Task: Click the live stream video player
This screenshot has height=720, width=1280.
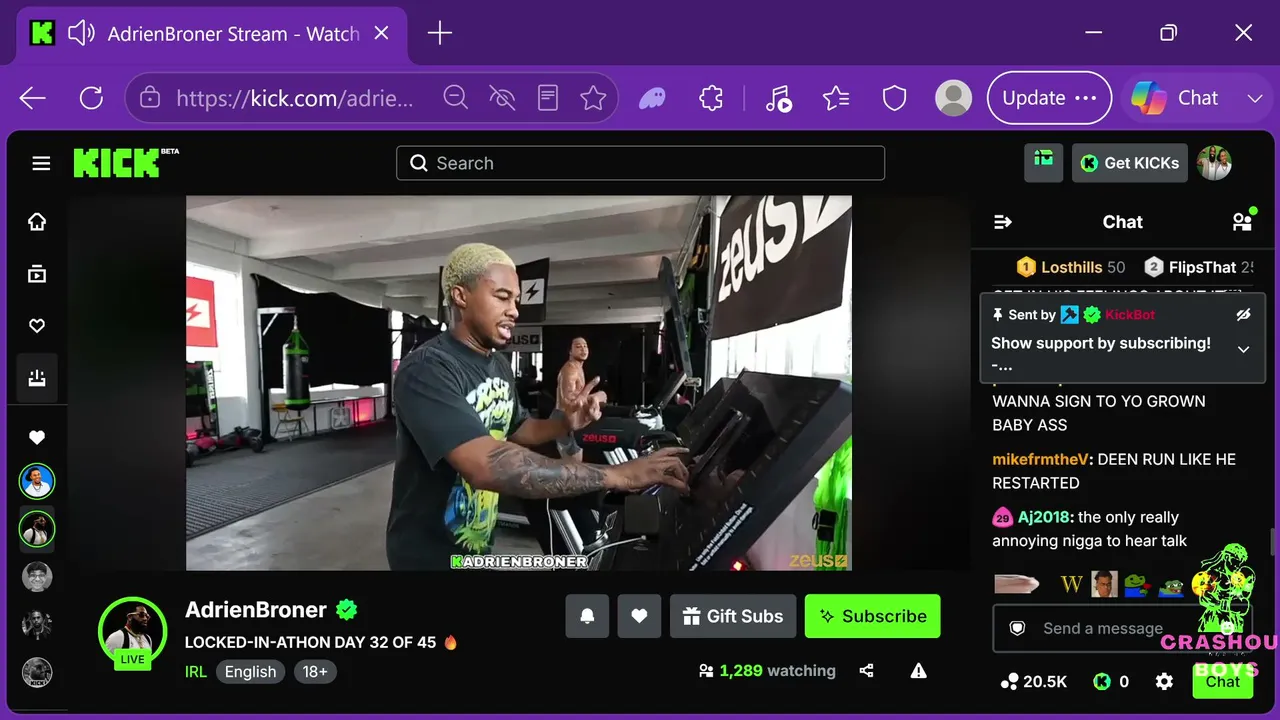Action: 519,383
